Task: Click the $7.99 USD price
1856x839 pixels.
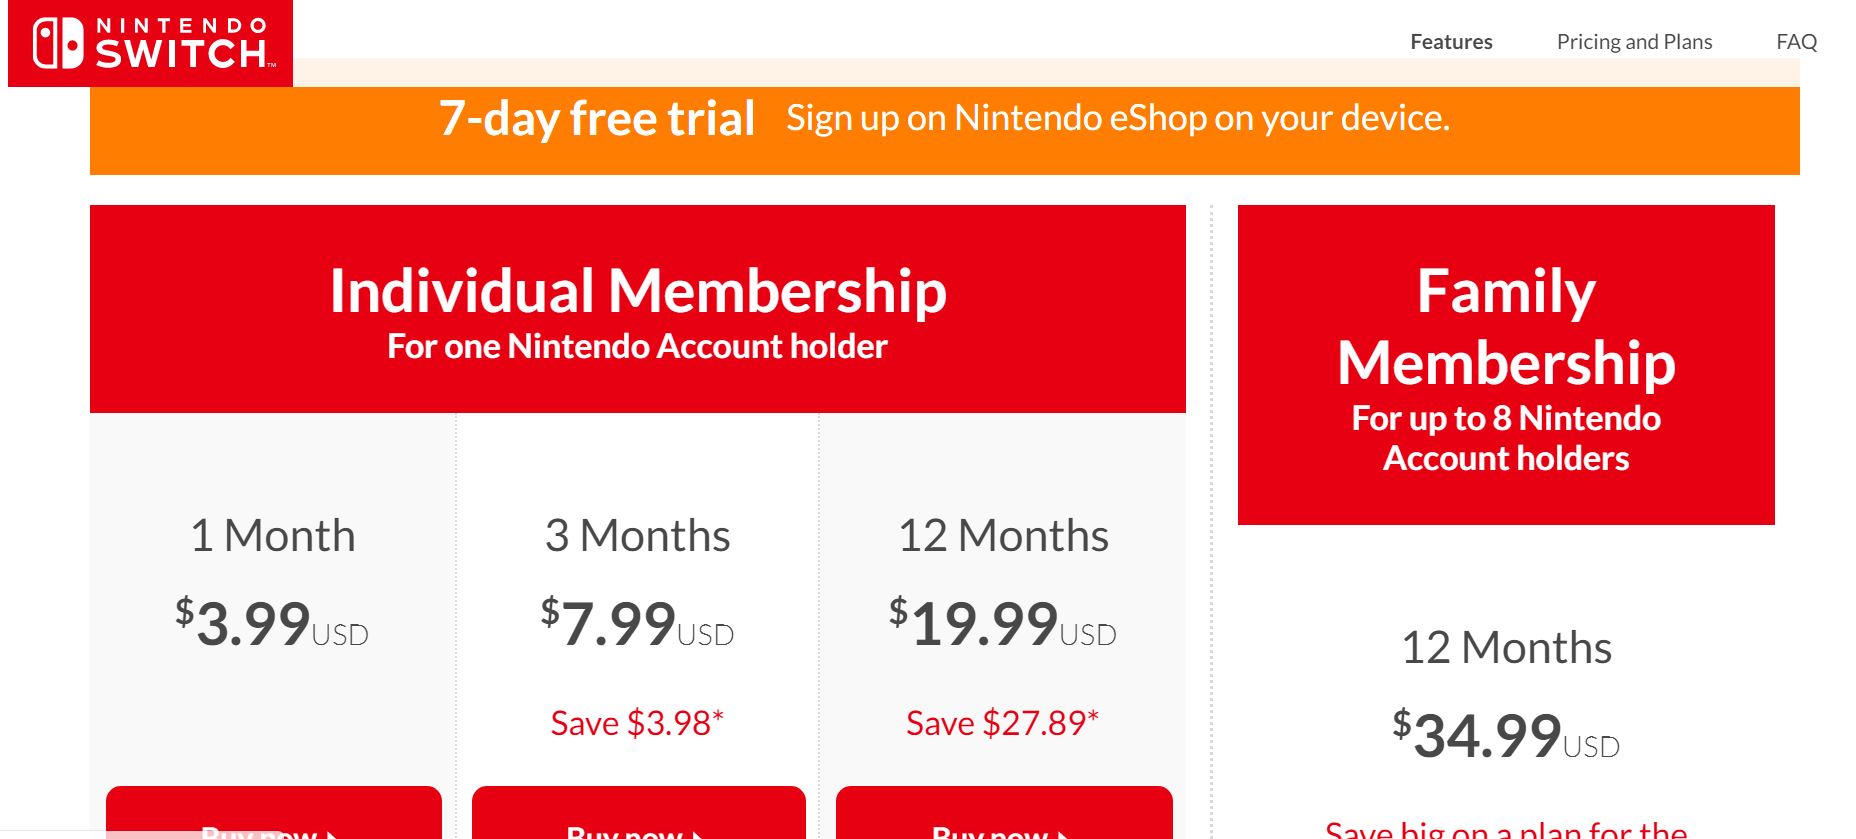Action: 638,624
